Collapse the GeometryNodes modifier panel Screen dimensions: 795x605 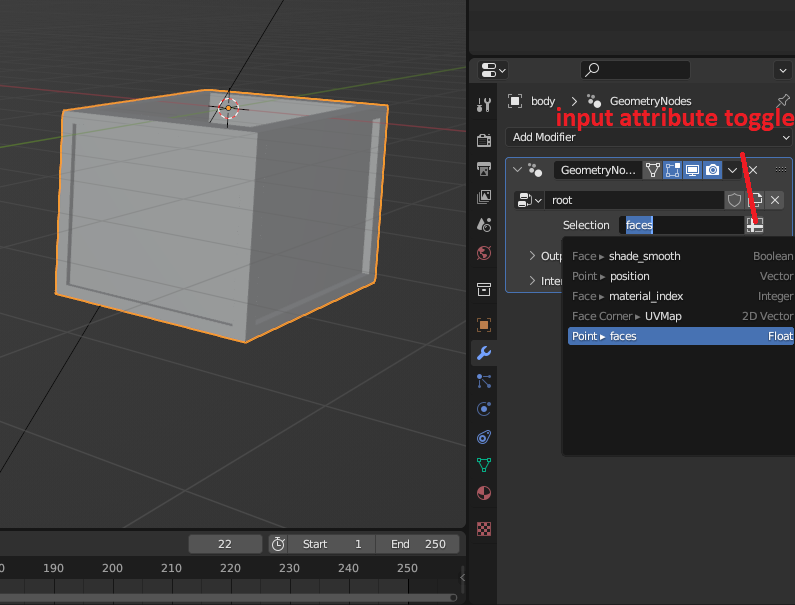click(517, 171)
